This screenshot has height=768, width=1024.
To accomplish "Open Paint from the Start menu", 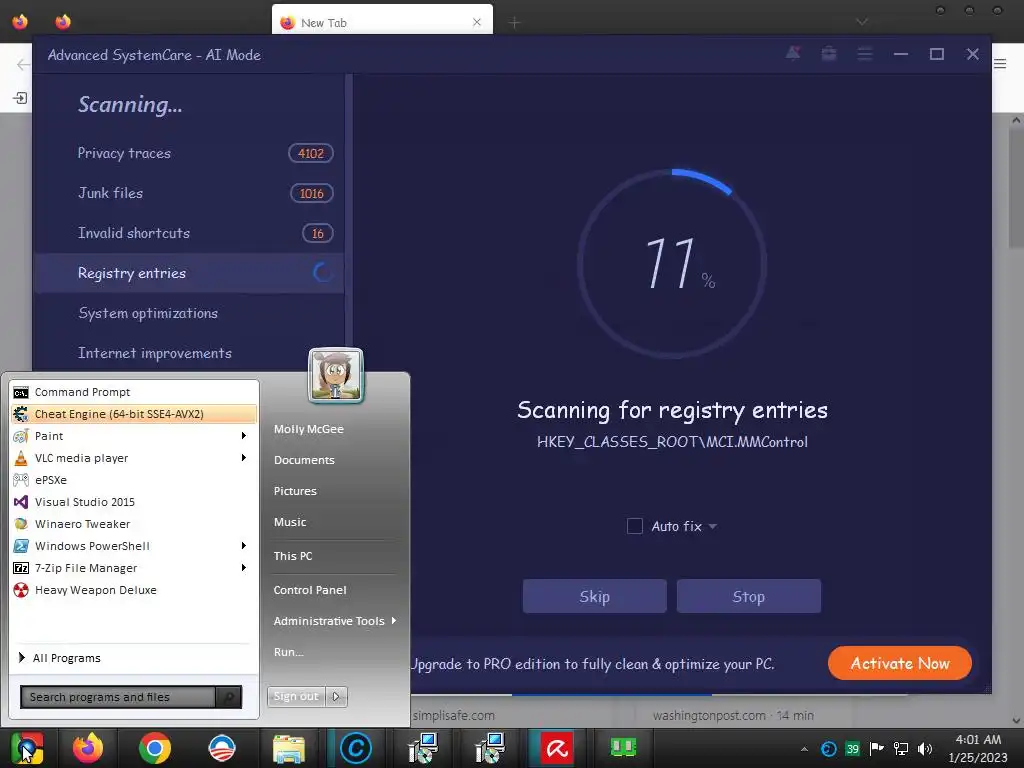I will pos(134,436).
